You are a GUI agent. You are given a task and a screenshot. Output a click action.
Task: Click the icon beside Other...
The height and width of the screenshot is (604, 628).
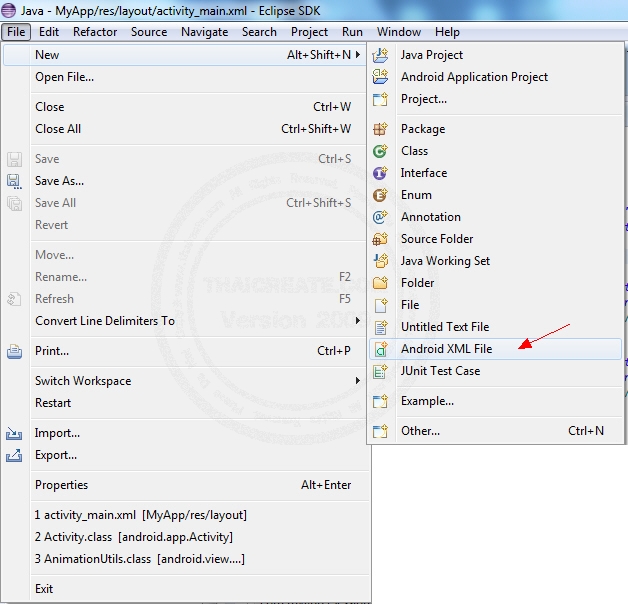(380, 431)
